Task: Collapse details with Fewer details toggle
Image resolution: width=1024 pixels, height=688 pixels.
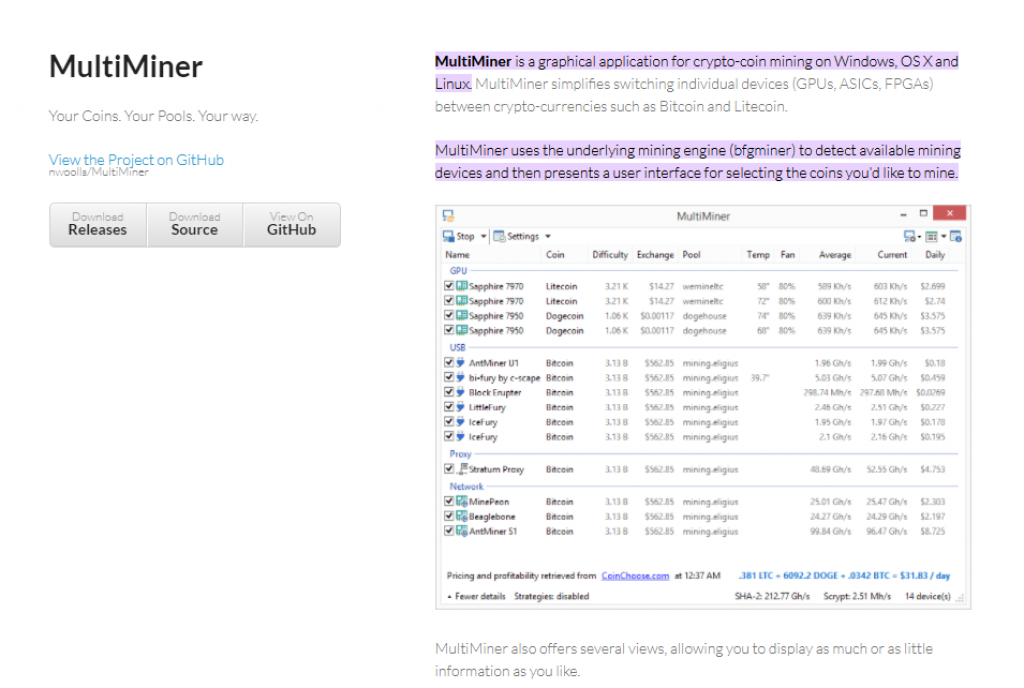Action: [476, 596]
